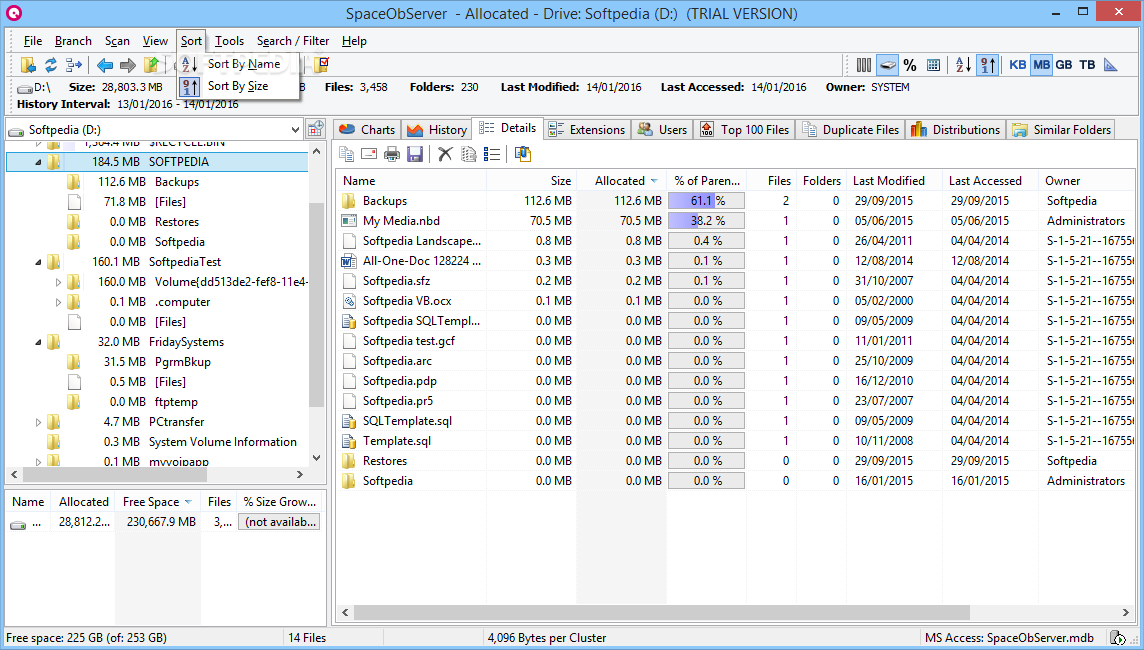This screenshot has height=650, width=1144.
Task: Expand the .computer tree folder
Action: click(58, 302)
